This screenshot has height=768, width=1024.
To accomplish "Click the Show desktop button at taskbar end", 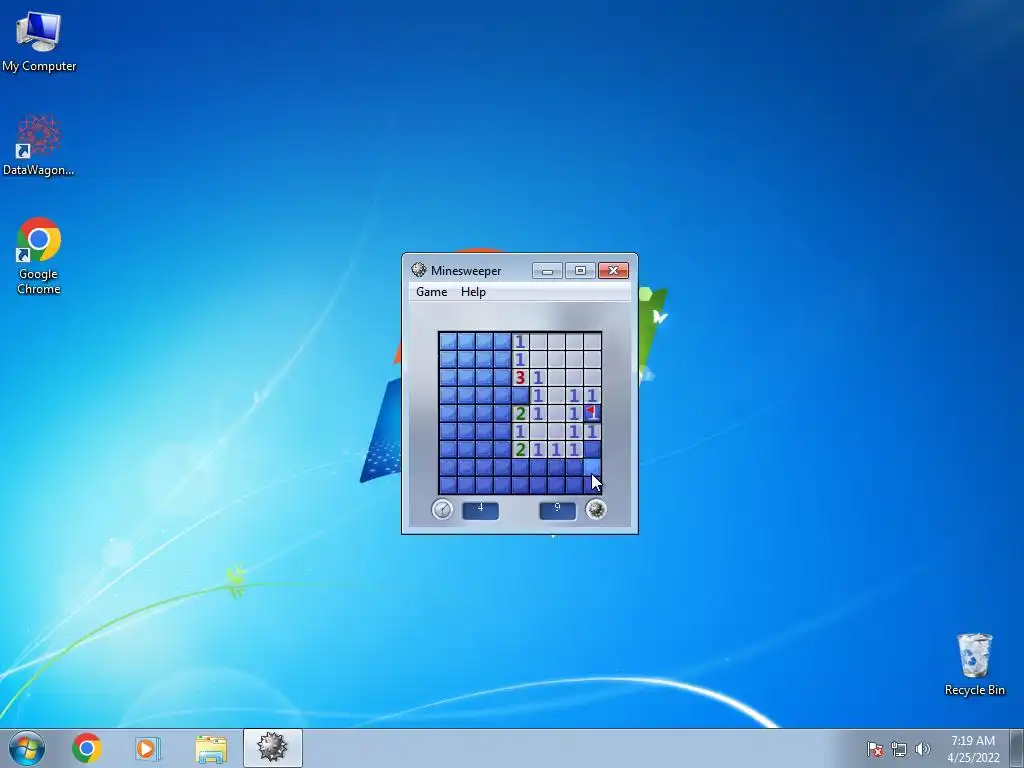I will [x=1017, y=748].
